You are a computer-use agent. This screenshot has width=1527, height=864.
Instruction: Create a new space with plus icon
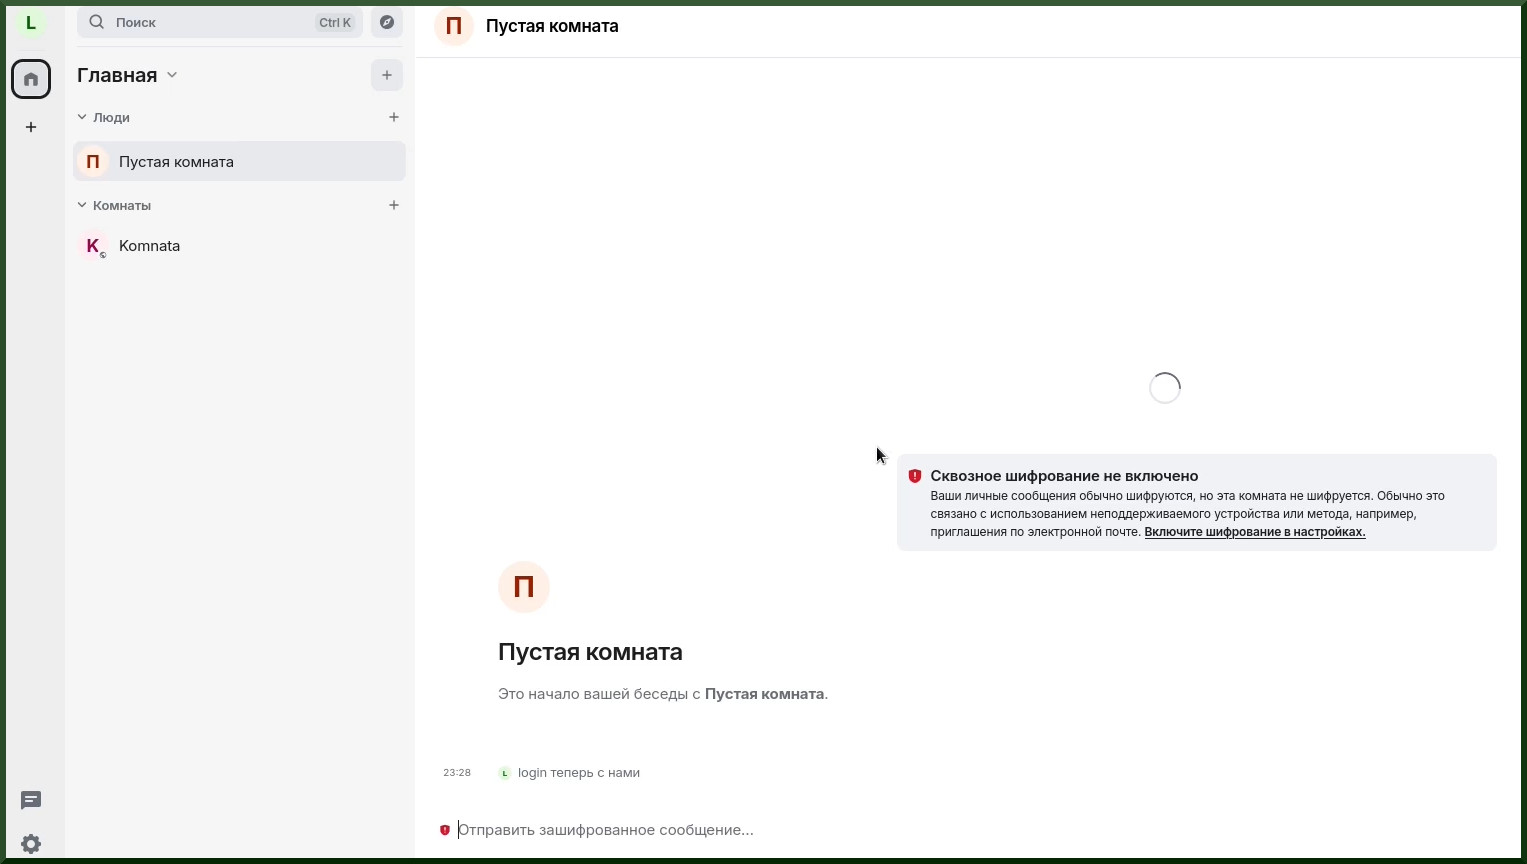pyautogui.click(x=31, y=127)
